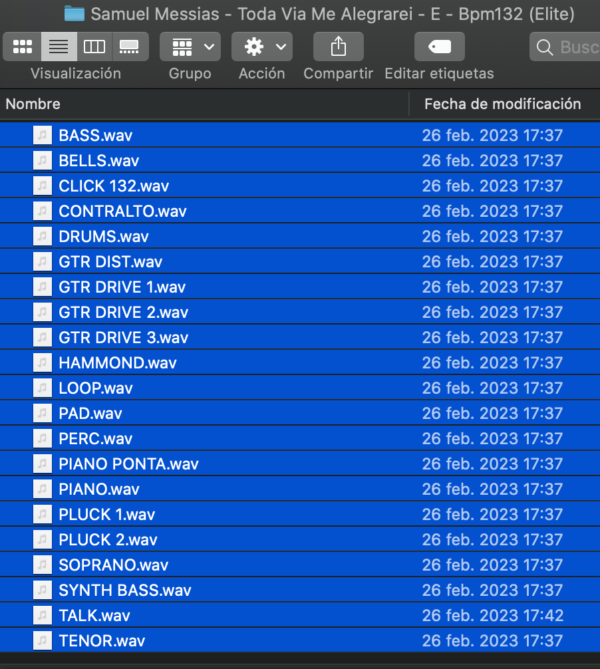Select the file name SOPRANO.wav
The width and height of the screenshot is (600, 669).
click(x=114, y=565)
